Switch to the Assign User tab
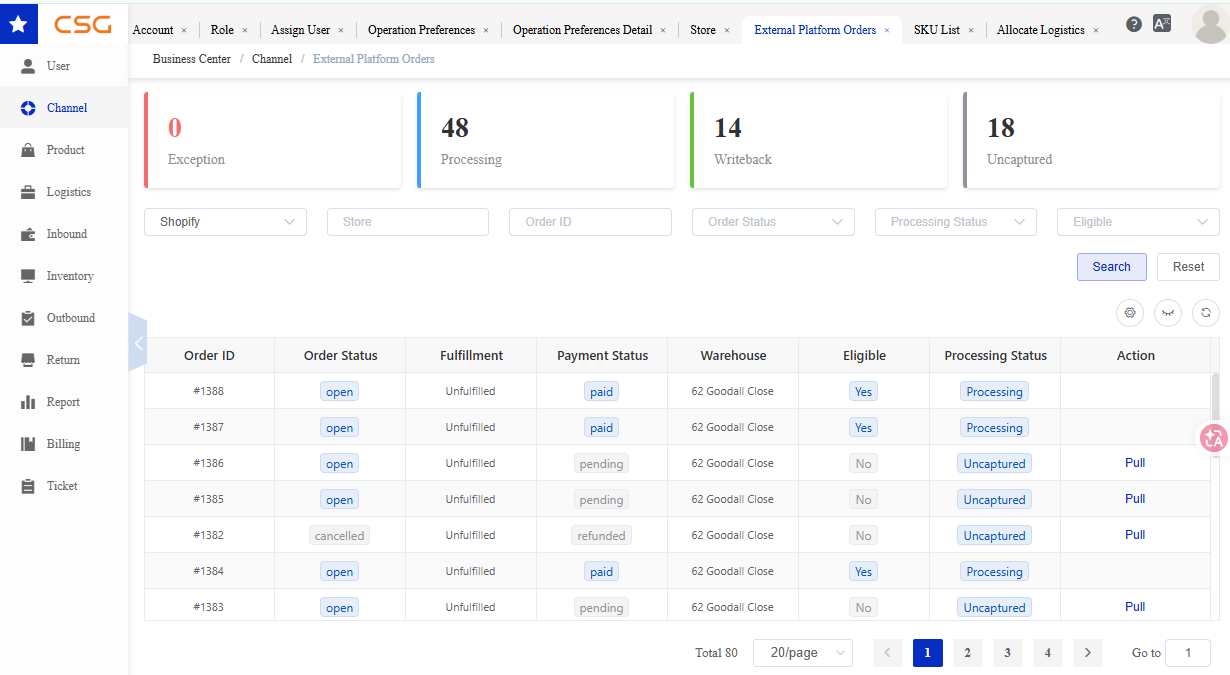This screenshot has height=675, width=1230. (x=300, y=30)
